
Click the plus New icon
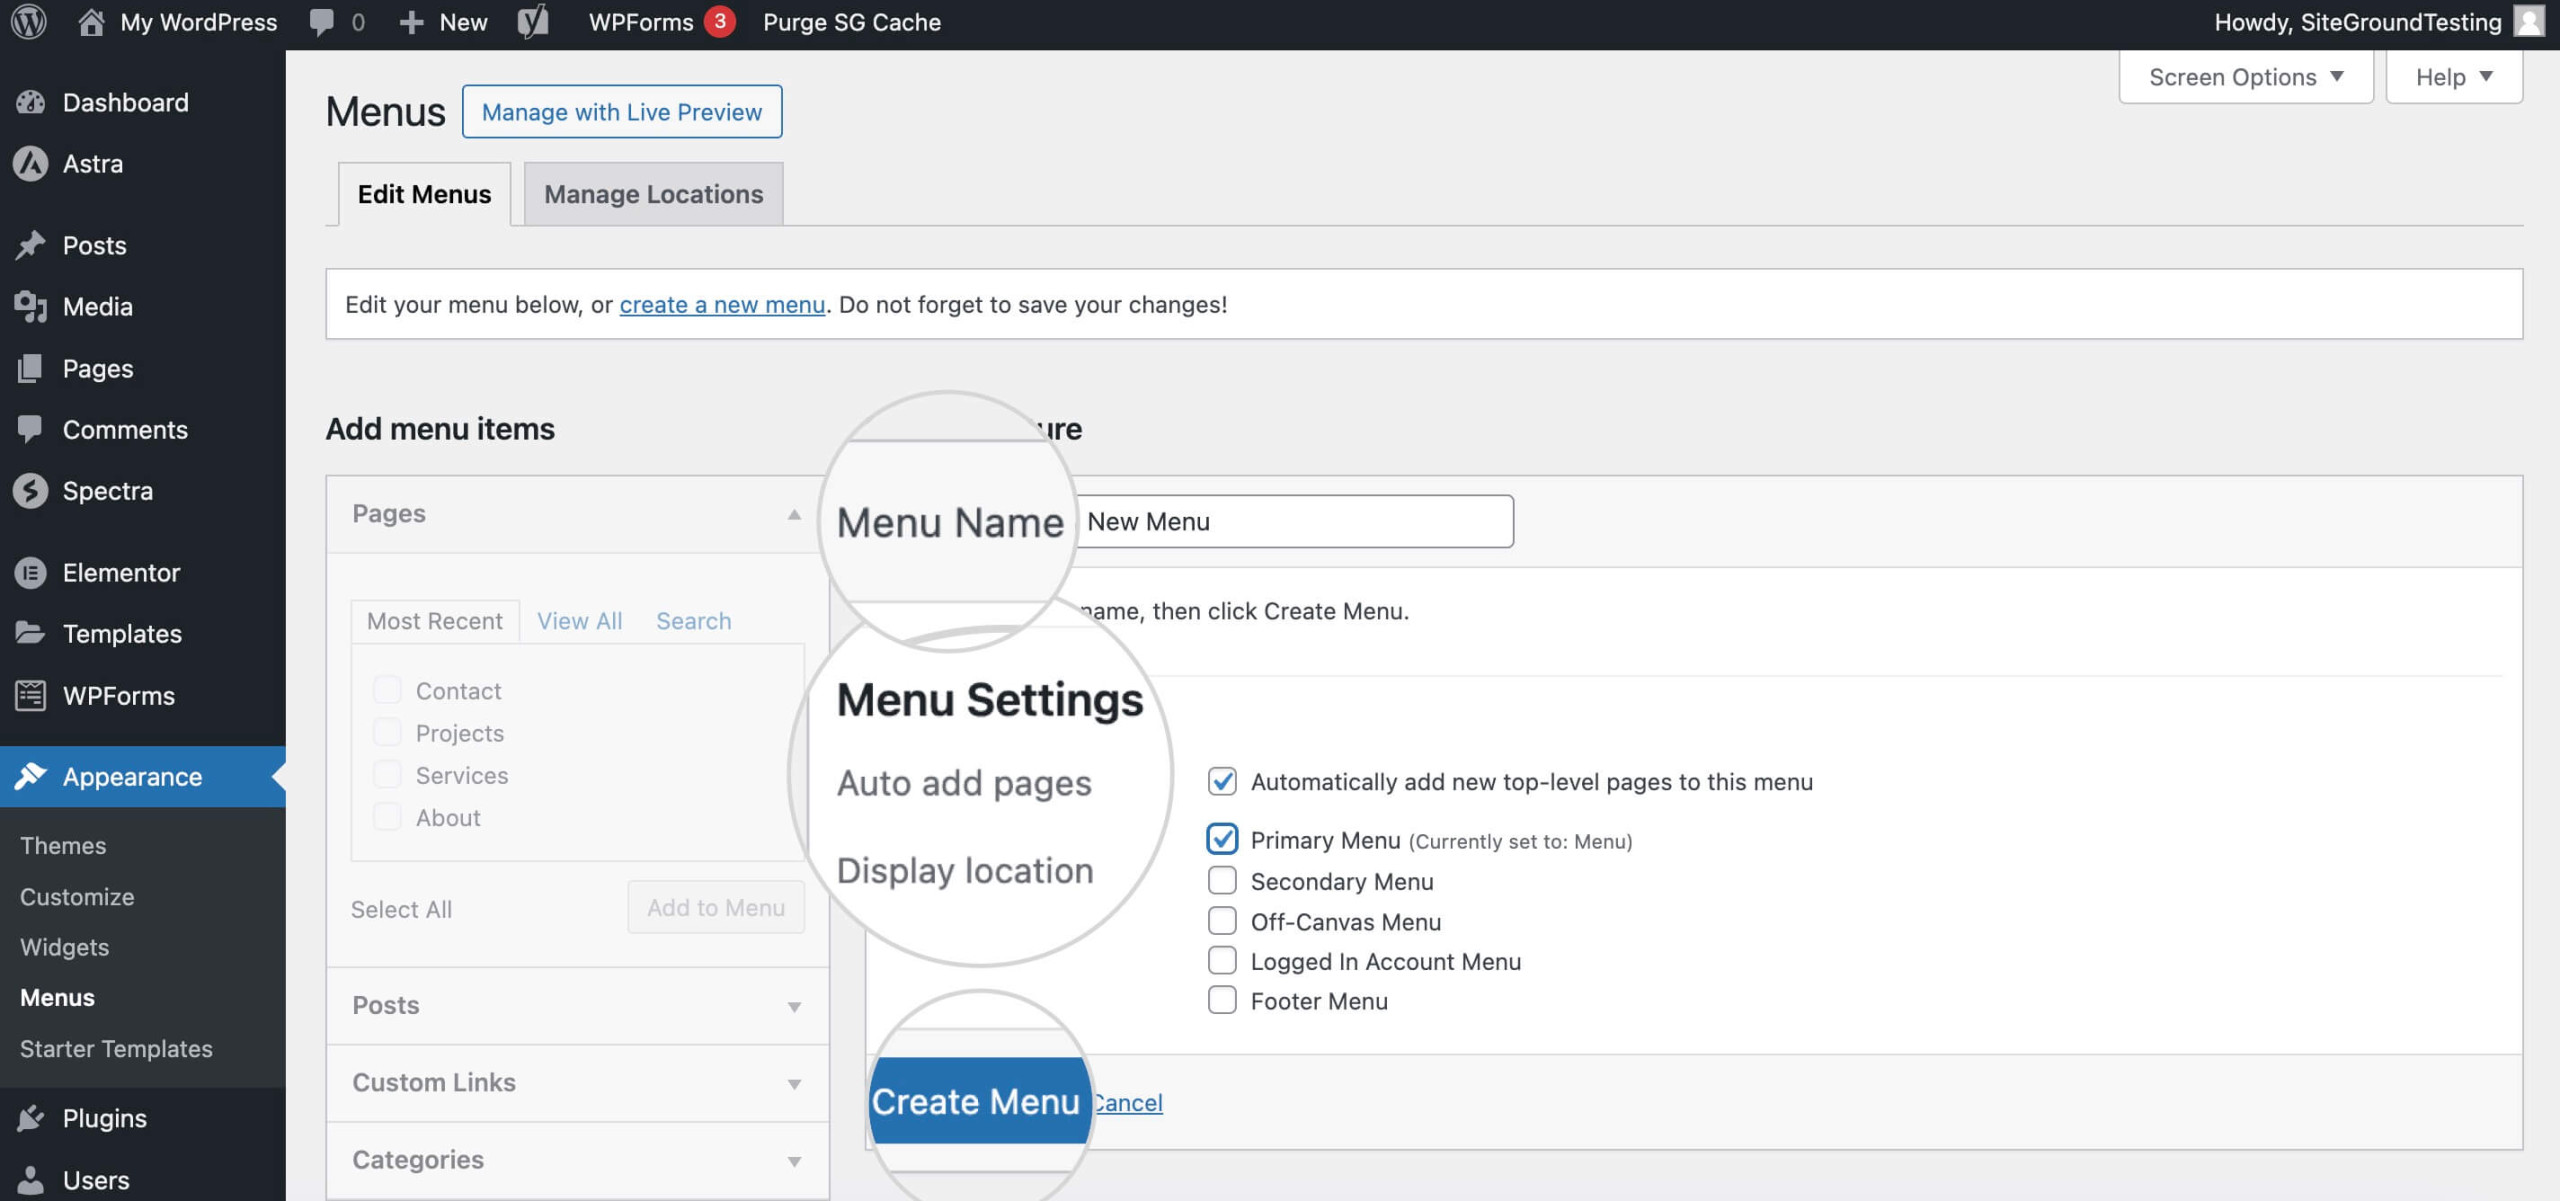[x=411, y=22]
